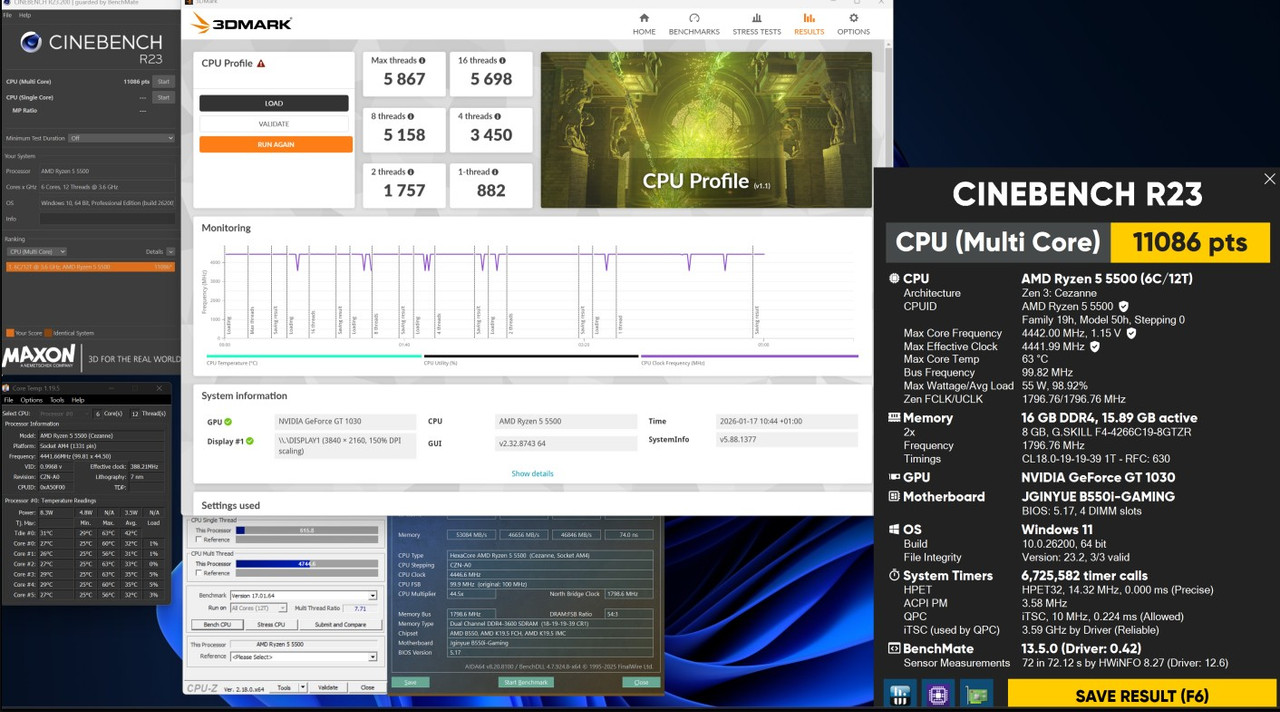1280x712 pixels.
Task: Click purple CPU Clock Frequency legend line
Action: pos(749,355)
